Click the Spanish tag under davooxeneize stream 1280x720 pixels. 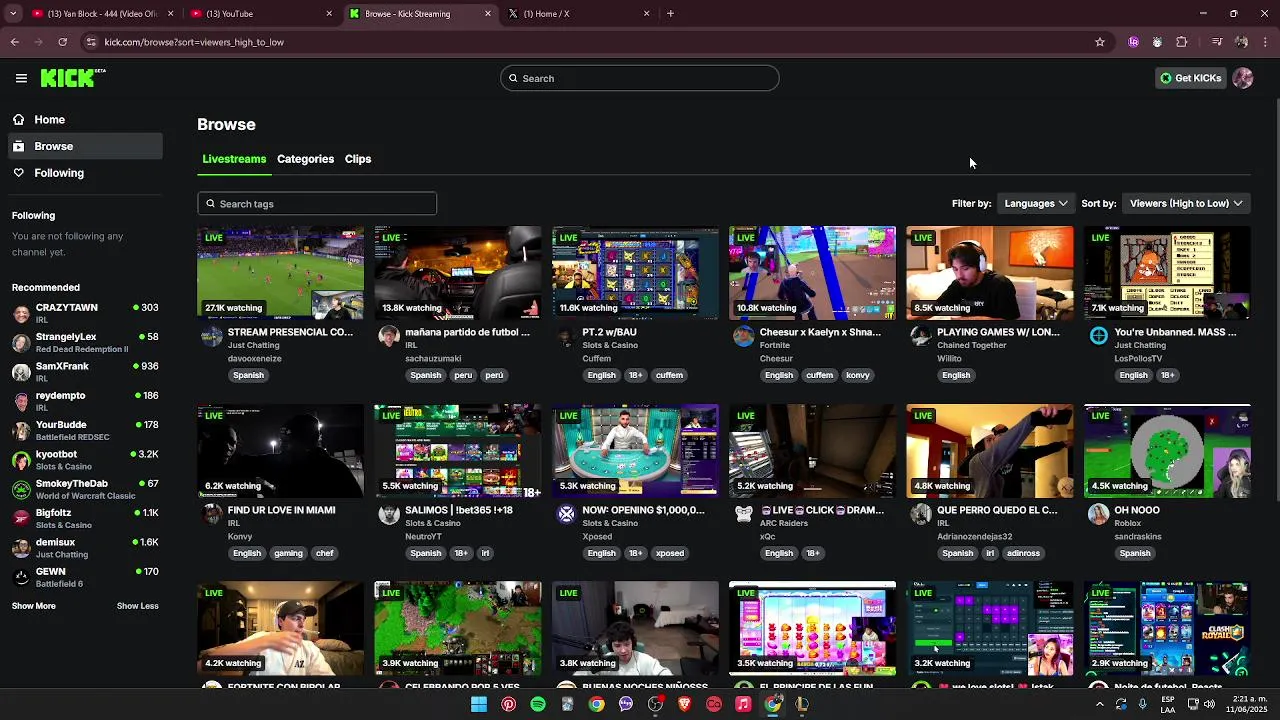coord(248,375)
